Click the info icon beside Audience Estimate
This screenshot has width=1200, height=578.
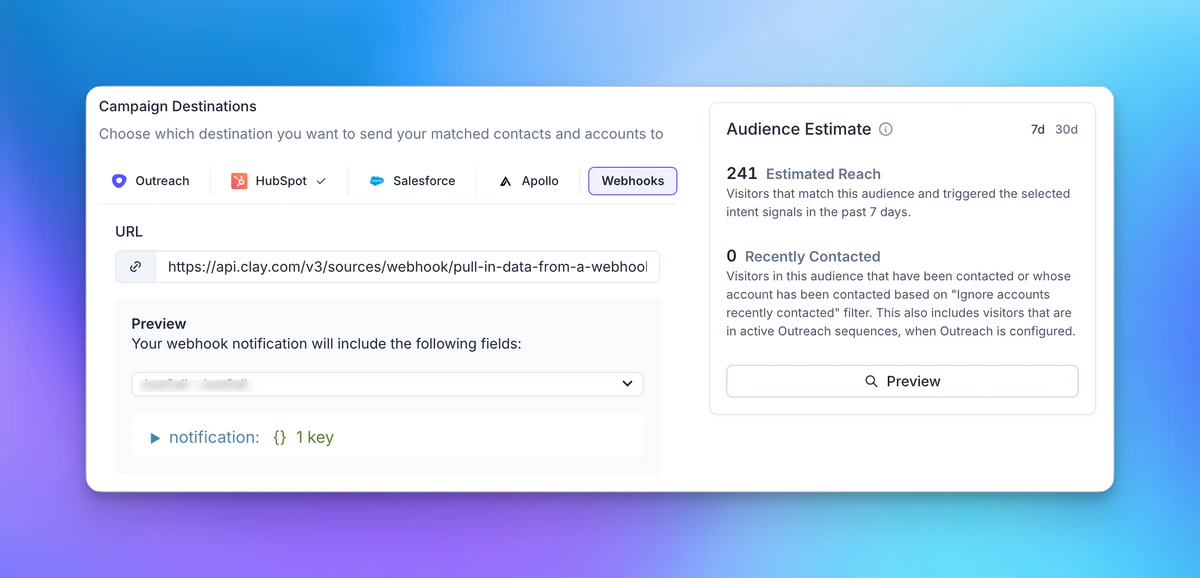[x=886, y=128]
